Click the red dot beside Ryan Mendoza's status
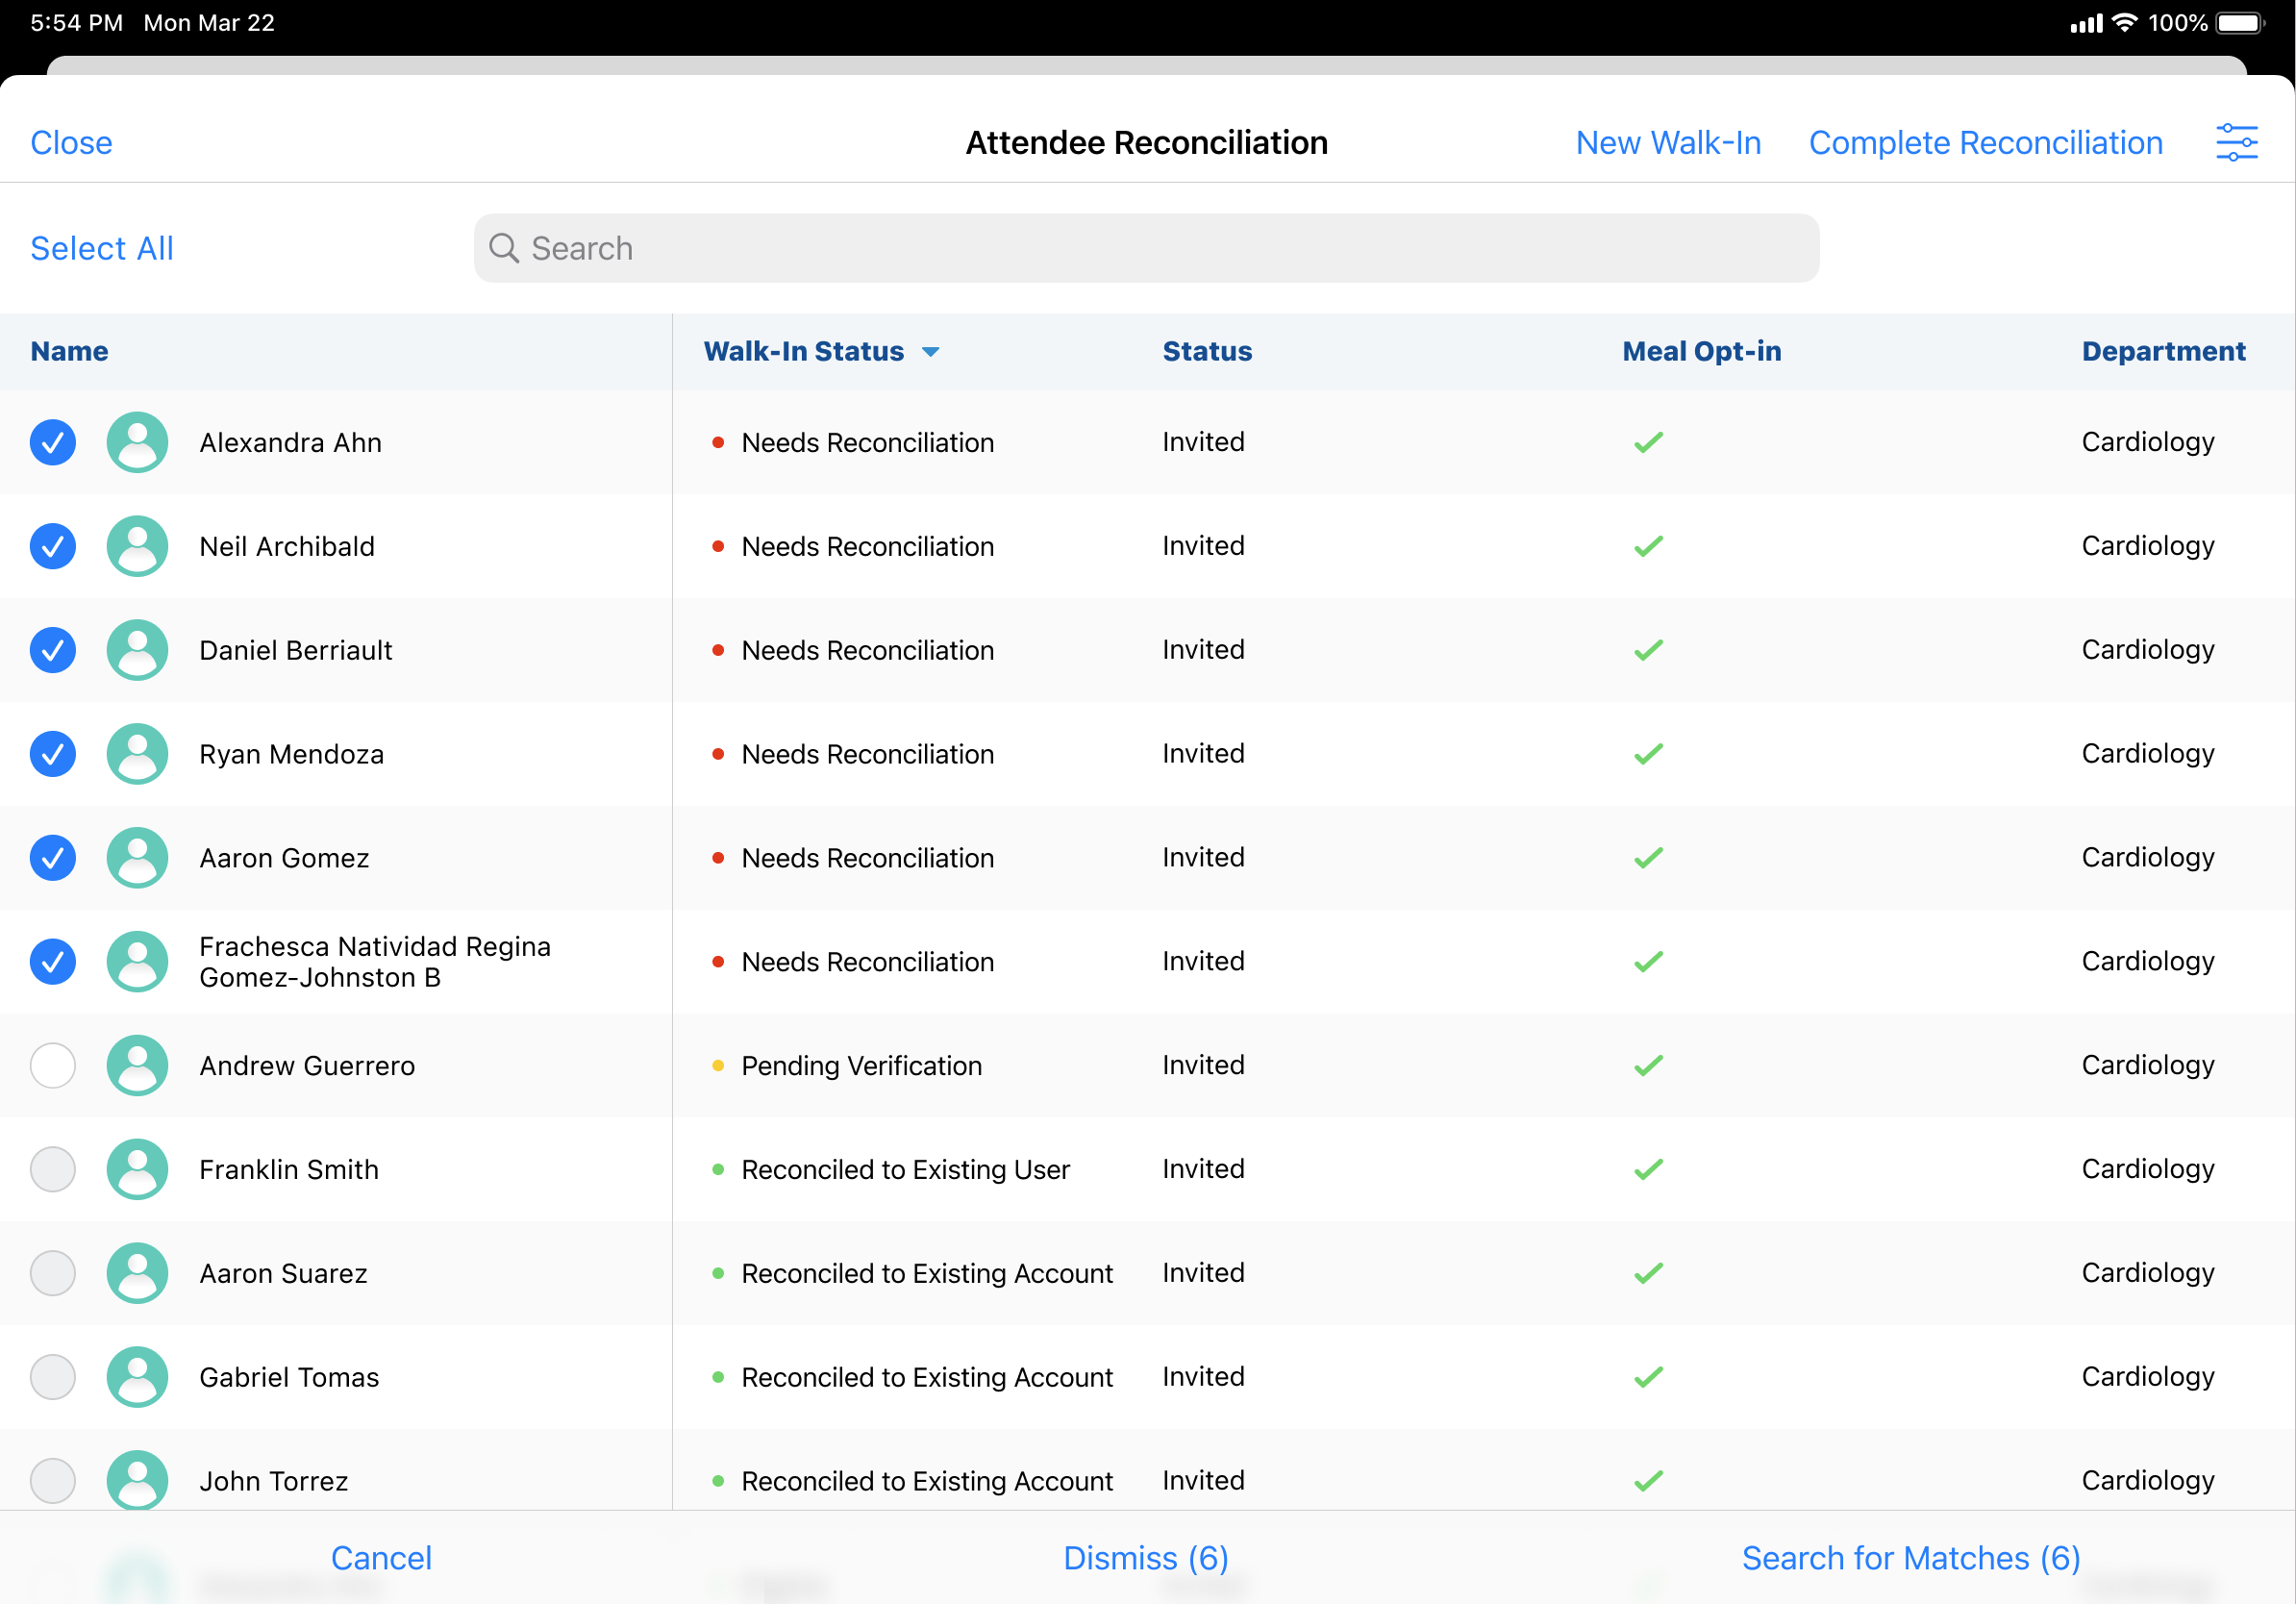The height and width of the screenshot is (1604, 2296). coord(717,754)
